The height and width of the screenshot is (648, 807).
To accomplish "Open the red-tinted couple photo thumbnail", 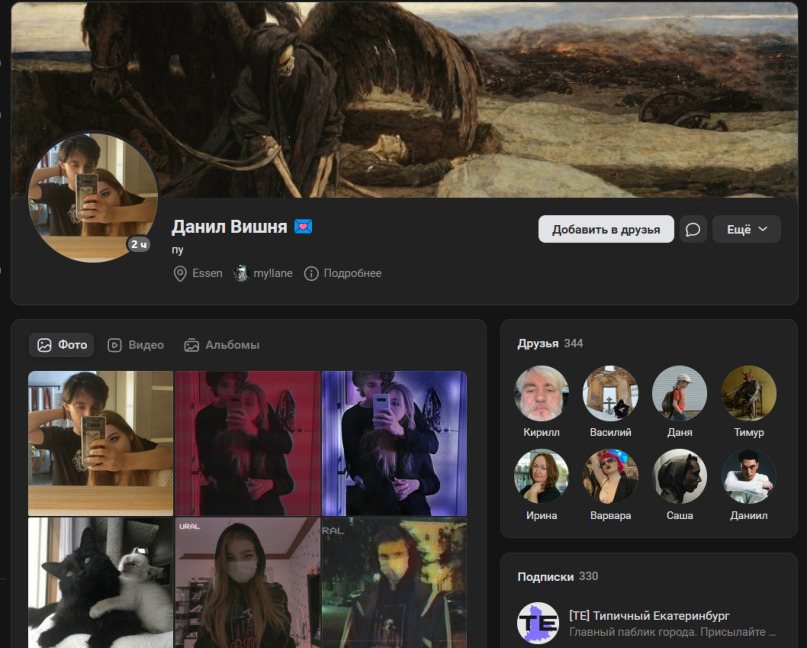I will click(x=248, y=443).
